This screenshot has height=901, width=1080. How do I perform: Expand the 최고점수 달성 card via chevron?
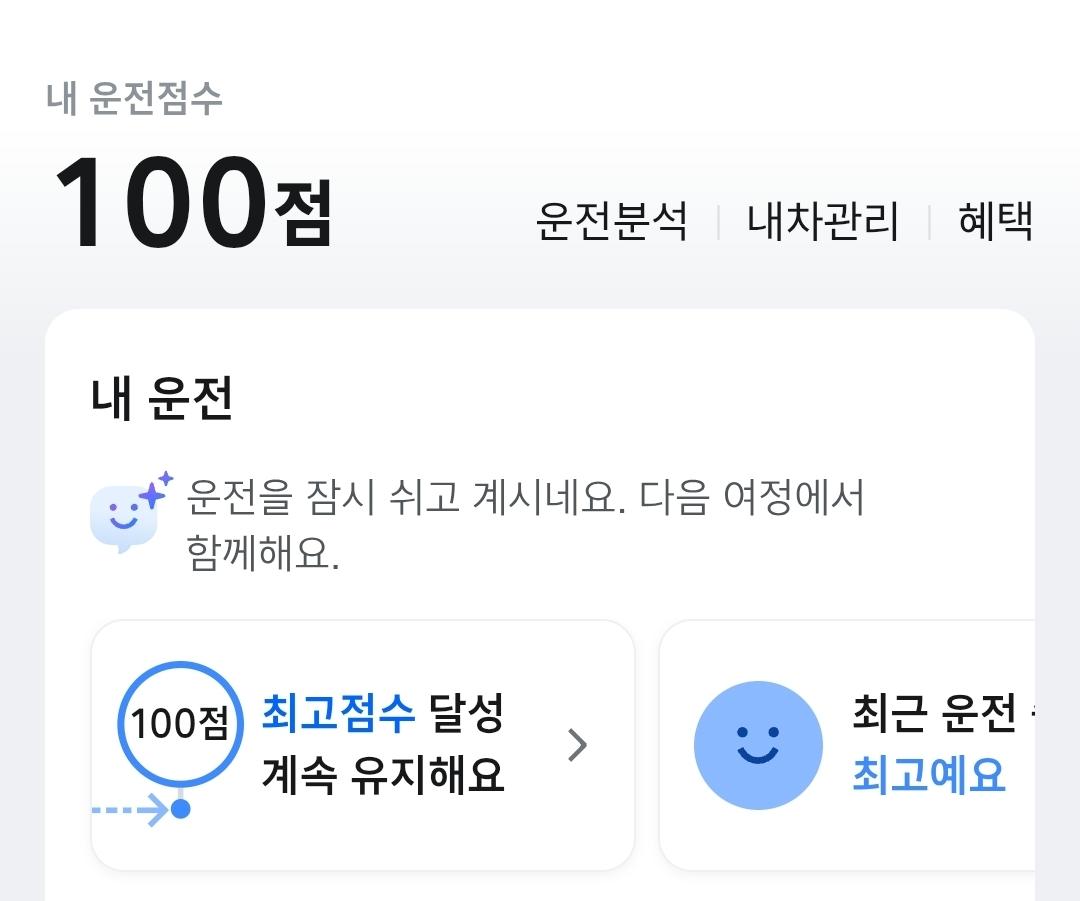(575, 744)
